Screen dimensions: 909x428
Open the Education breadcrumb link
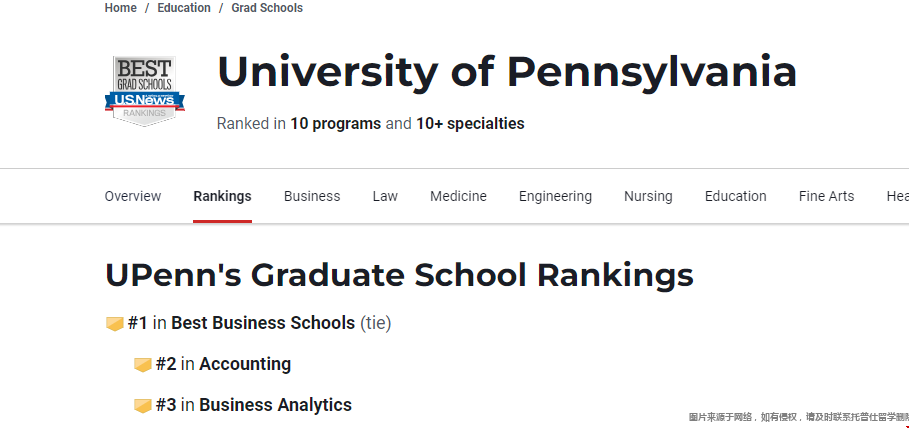pyautogui.click(x=184, y=8)
